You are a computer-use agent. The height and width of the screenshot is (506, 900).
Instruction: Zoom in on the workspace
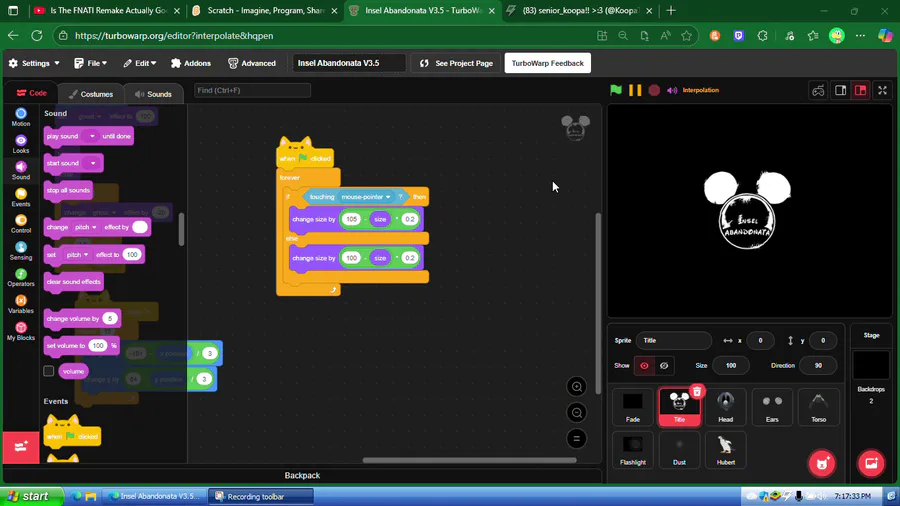577,387
